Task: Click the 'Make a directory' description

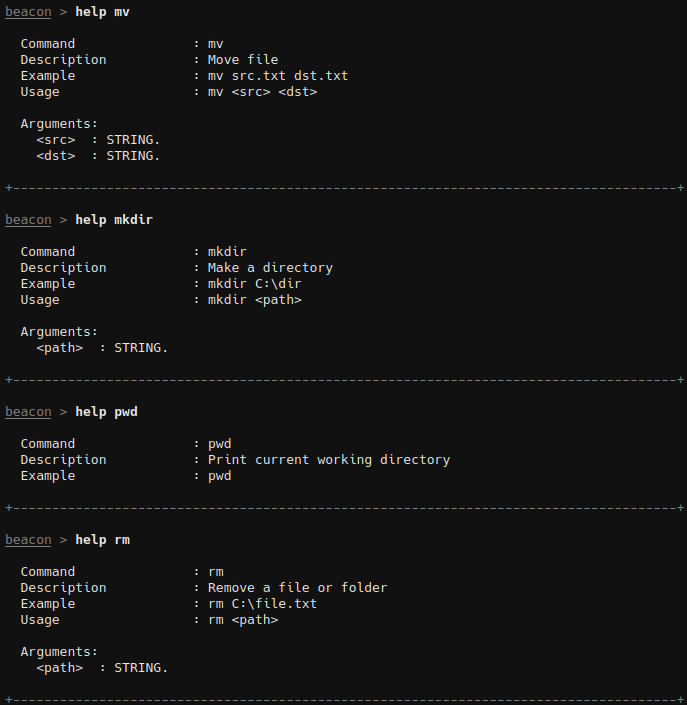Action: 270,268
